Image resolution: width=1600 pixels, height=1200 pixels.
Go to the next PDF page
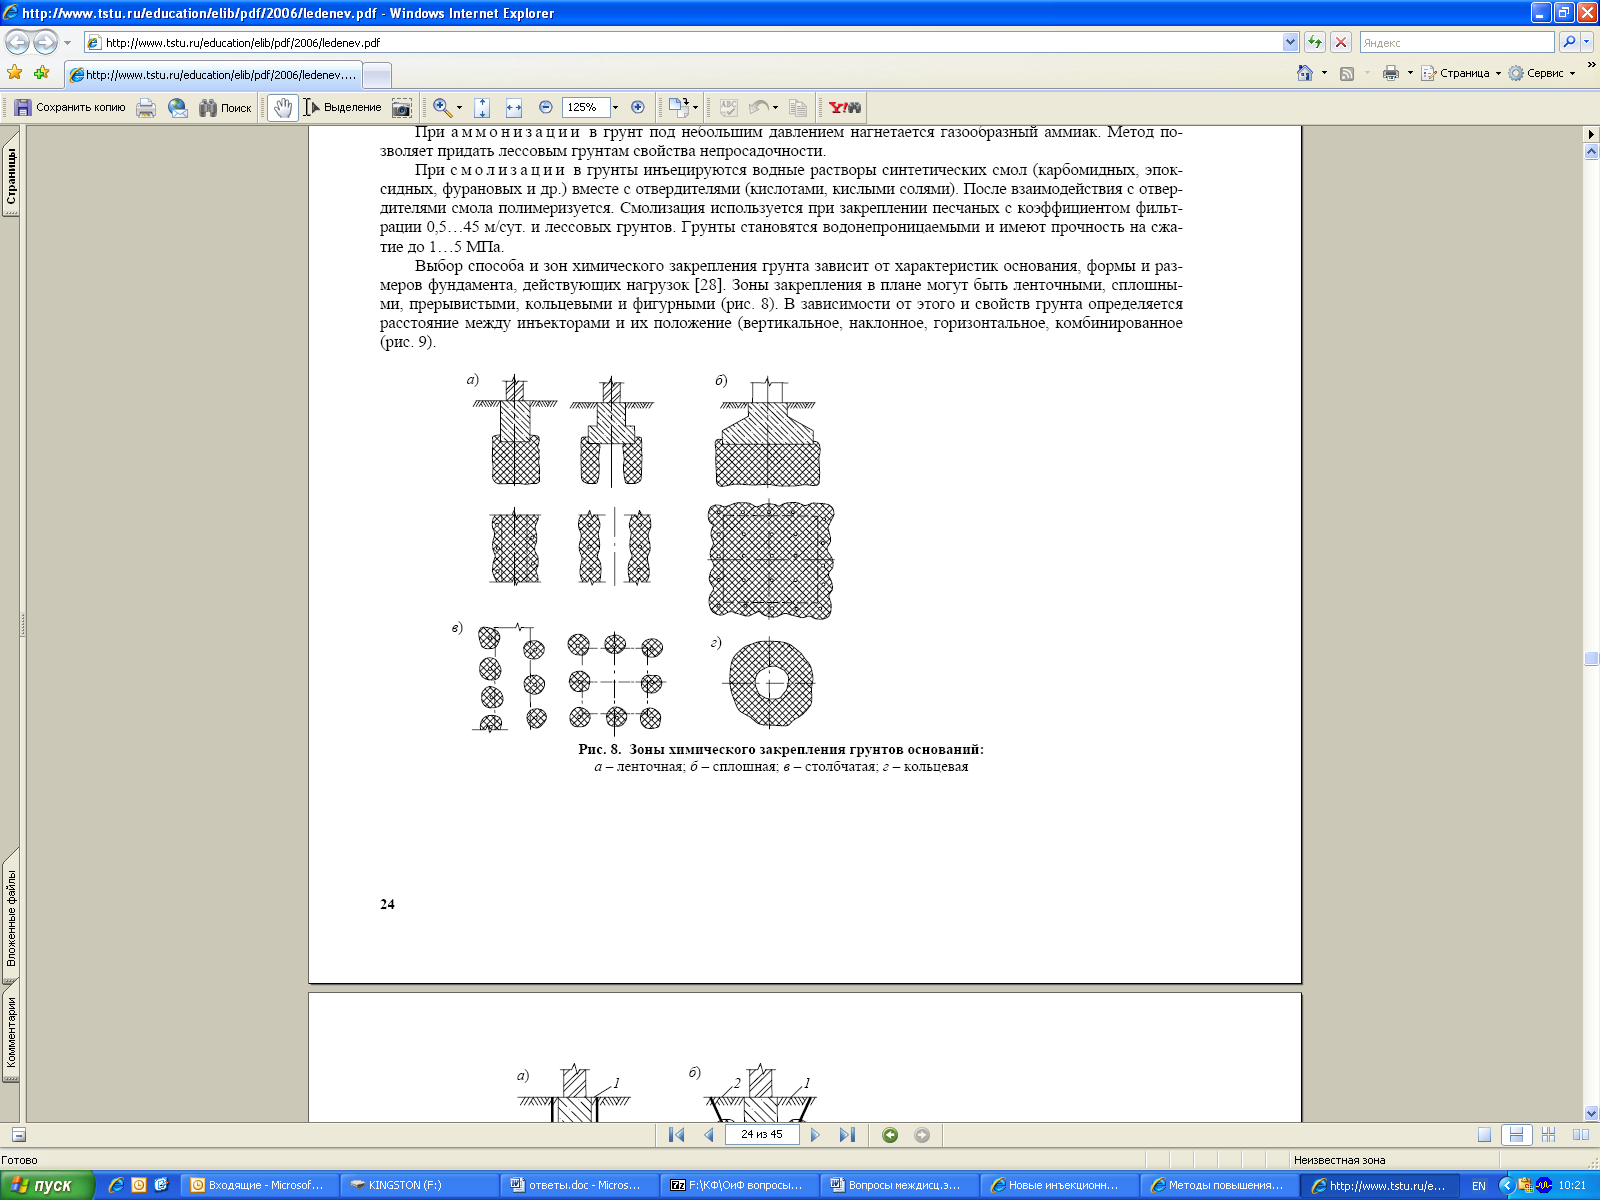[815, 1134]
